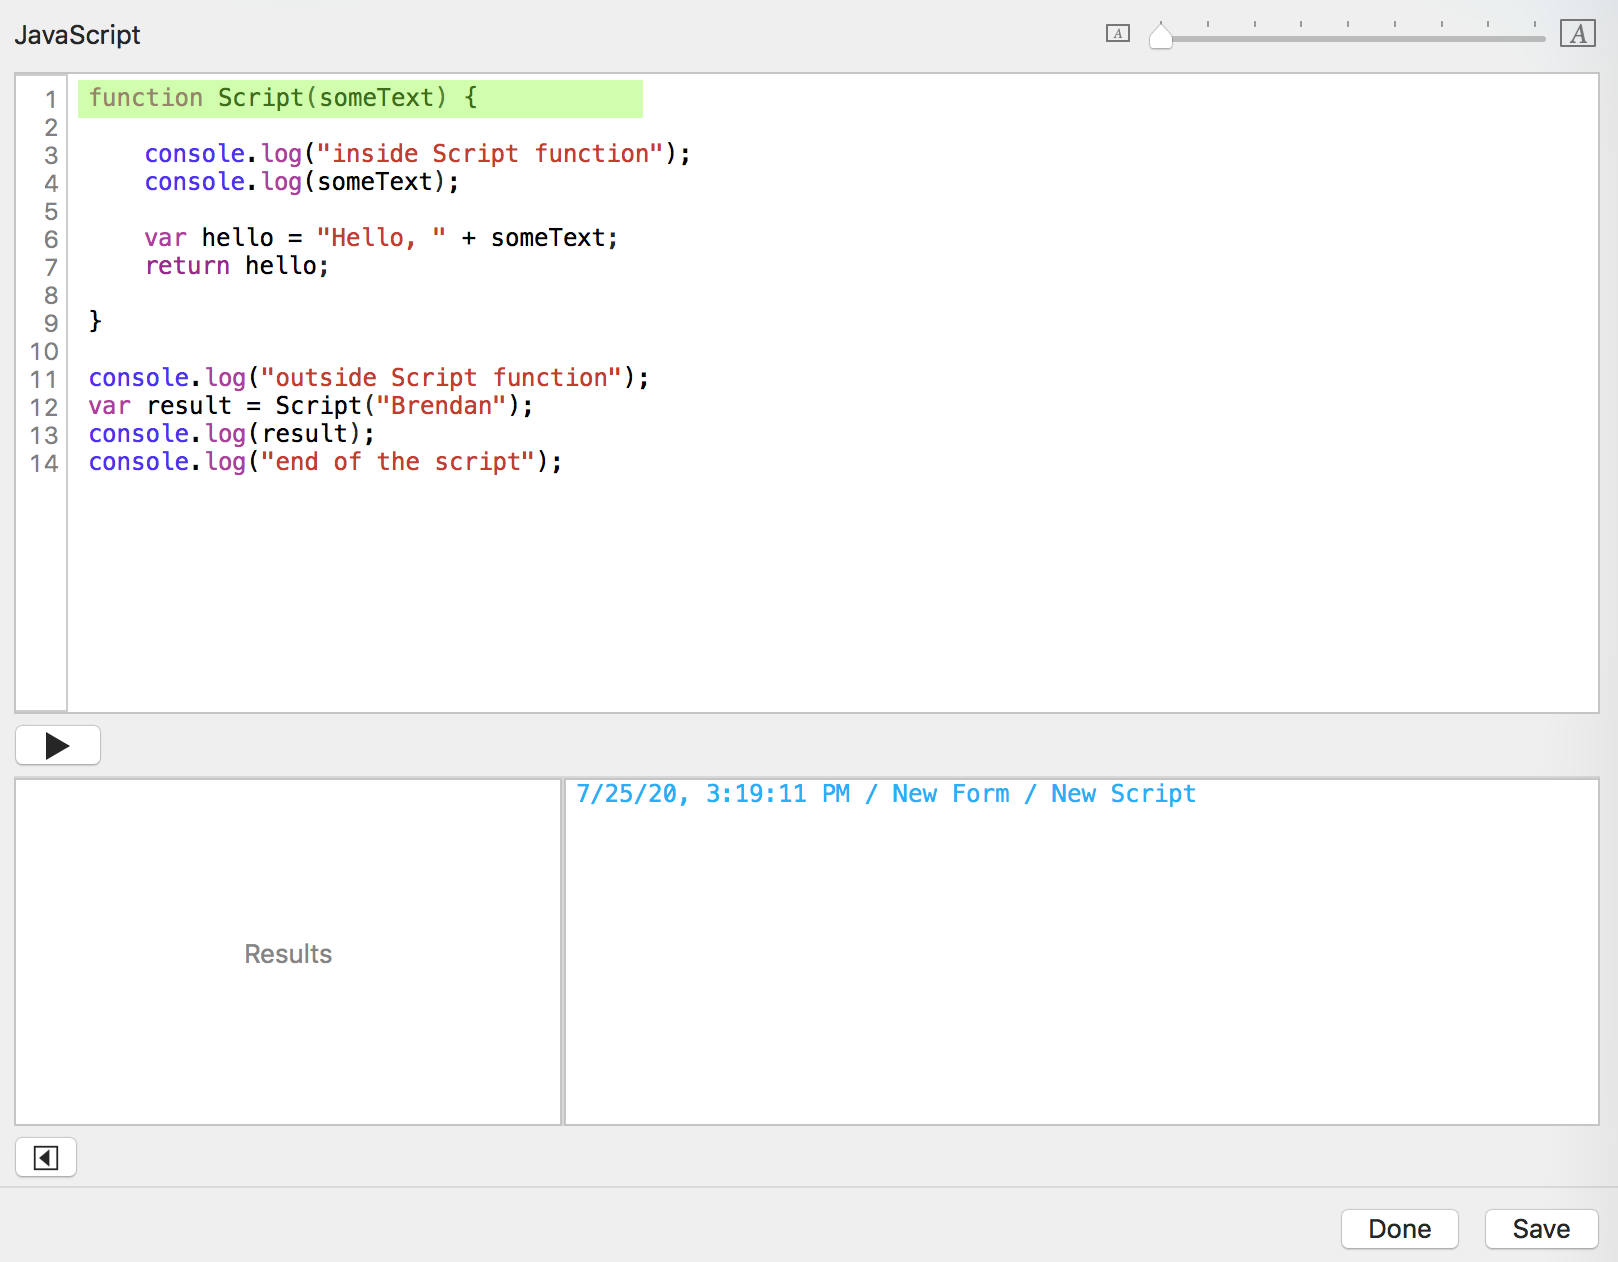This screenshot has height=1262, width=1618.
Task: Click the "outside Script function" string
Action: [441, 378]
